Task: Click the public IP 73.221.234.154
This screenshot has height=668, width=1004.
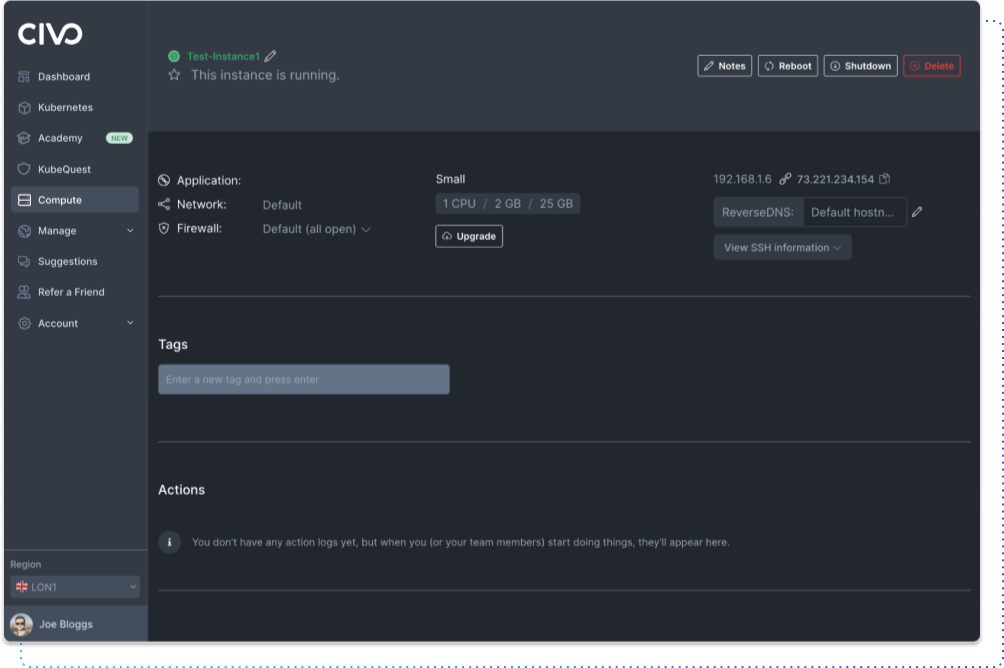Action: (835, 179)
